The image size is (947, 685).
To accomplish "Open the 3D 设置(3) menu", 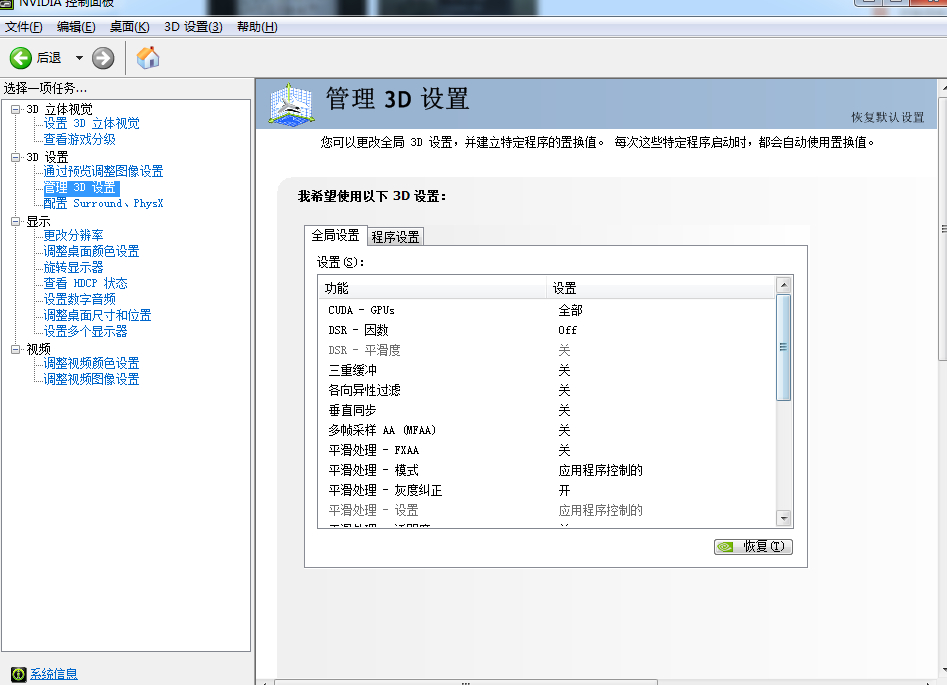I will tap(193, 27).
